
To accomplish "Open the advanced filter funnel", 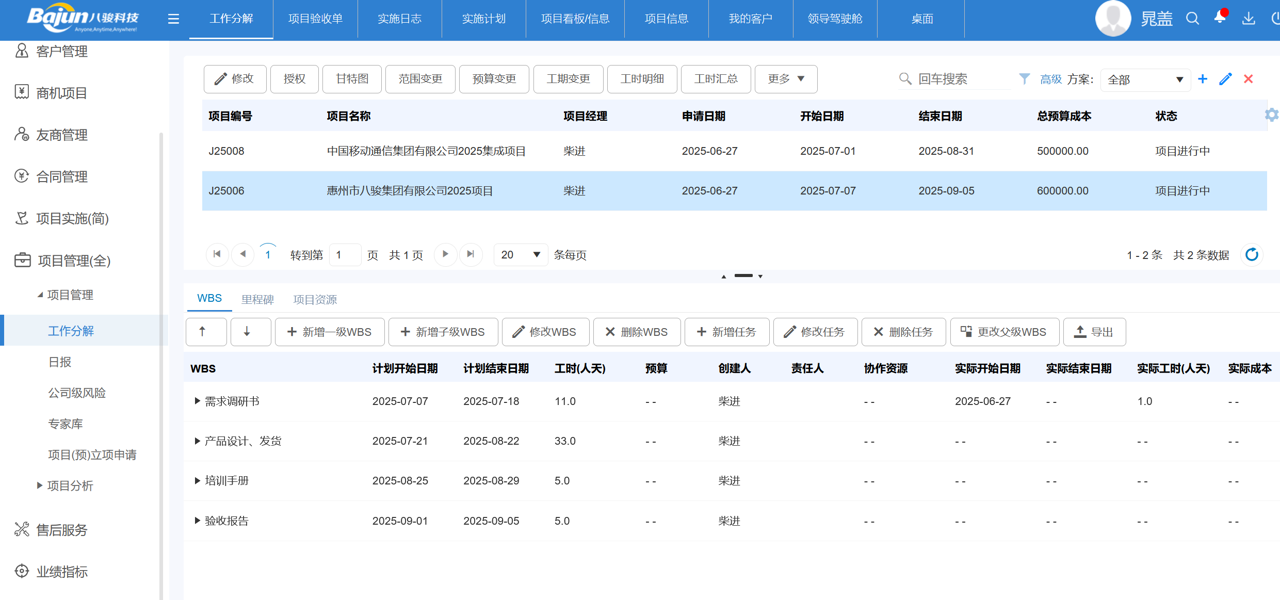I will pyautogui.click(x=1024, y=79).
